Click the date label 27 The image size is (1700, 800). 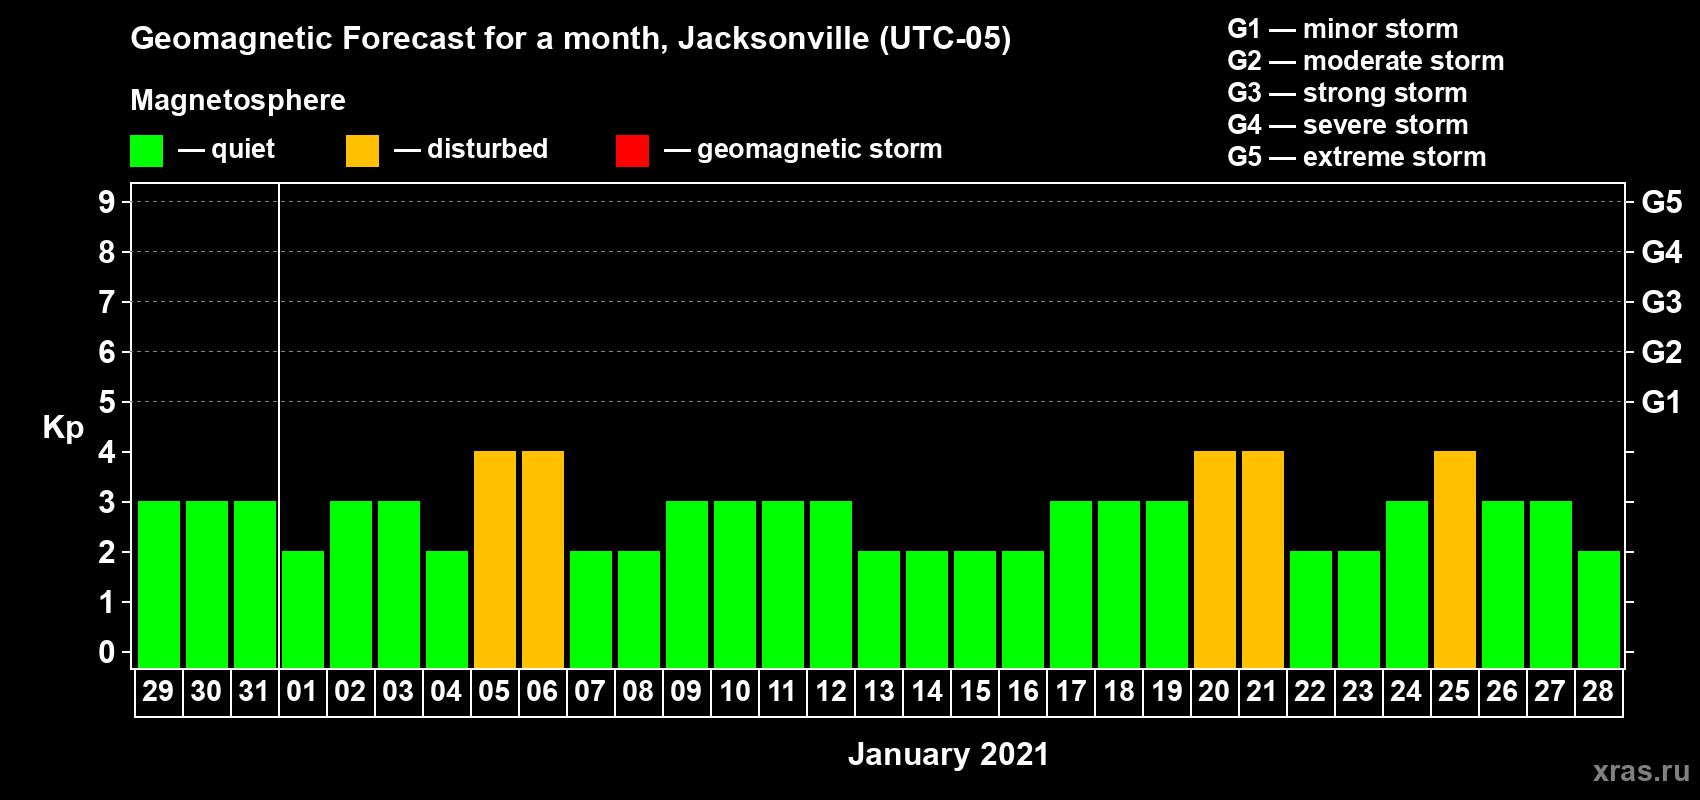1550,691
